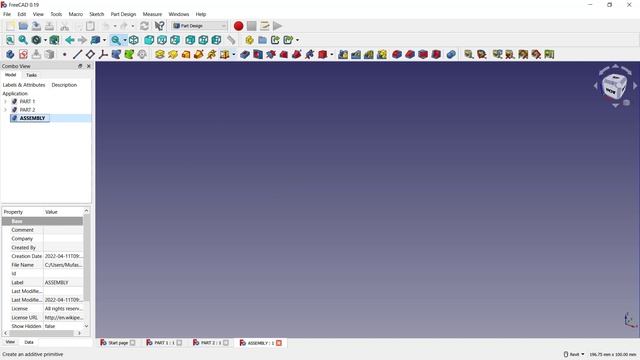640x360 pixels.
Task: Select the Subtractive loft tool
Action: point(284,54)
